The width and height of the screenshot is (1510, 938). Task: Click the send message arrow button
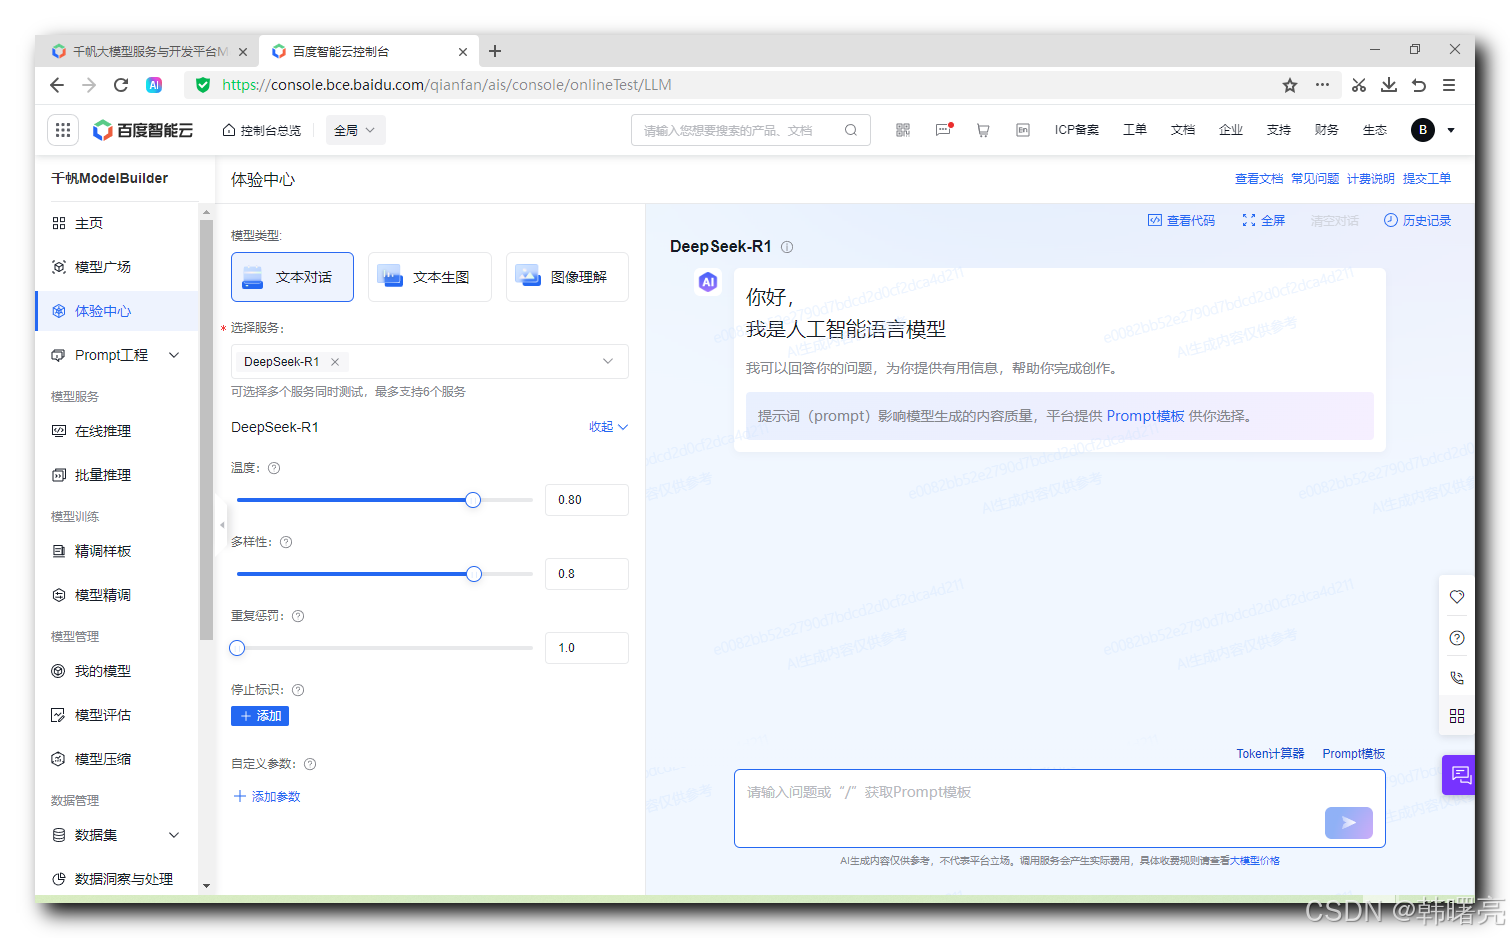pos(1349,823)
